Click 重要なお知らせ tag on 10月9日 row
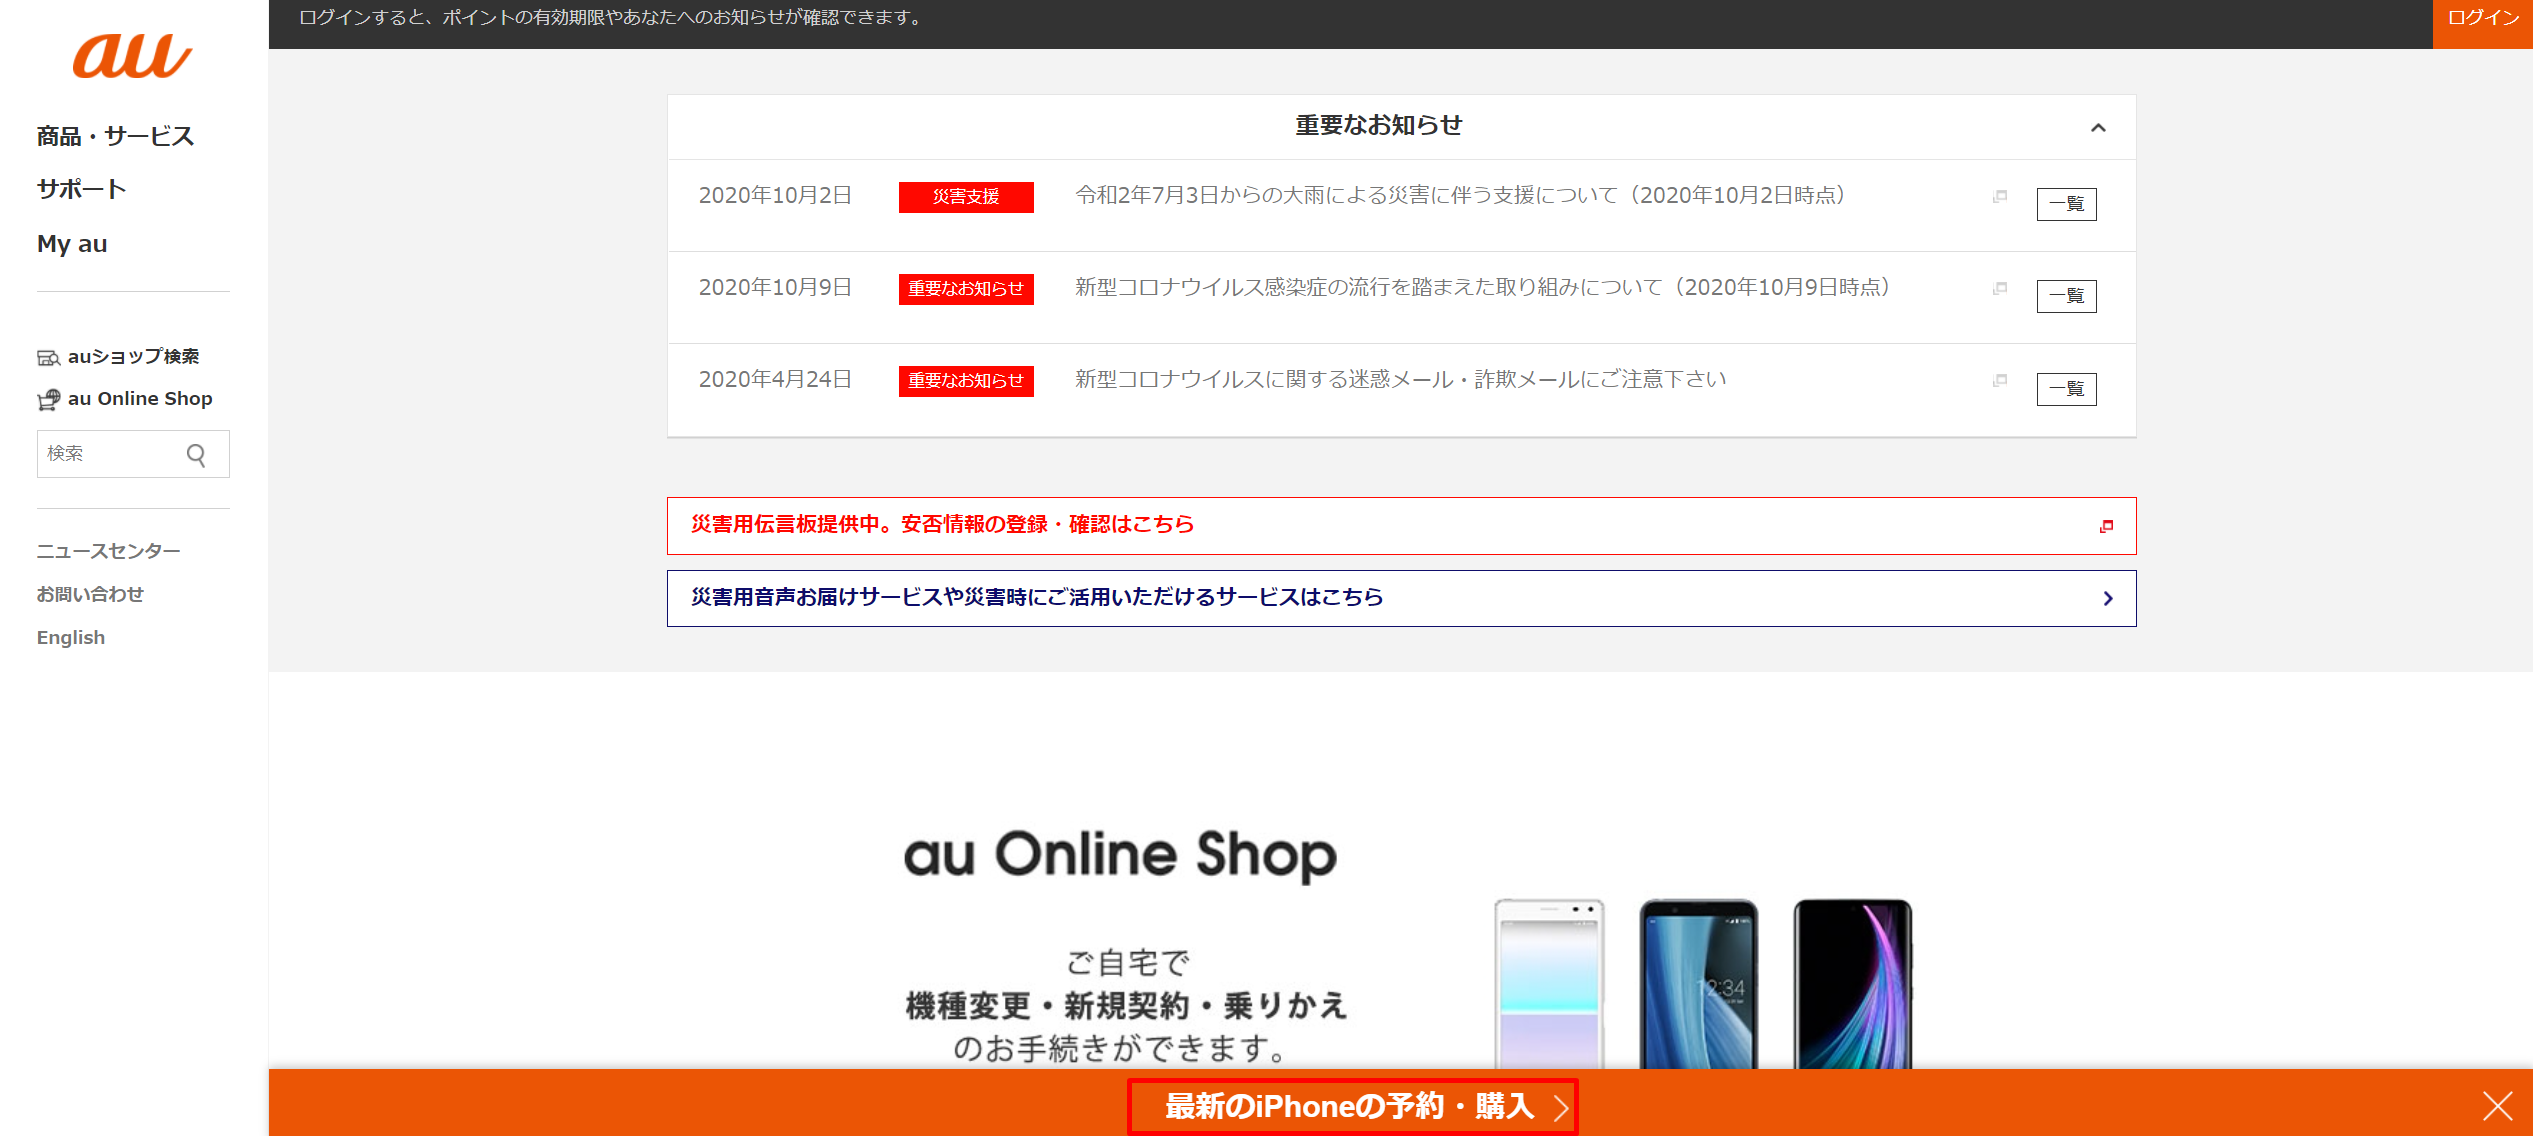This screenshot has width=2533, height=1136. coord(966,289)
